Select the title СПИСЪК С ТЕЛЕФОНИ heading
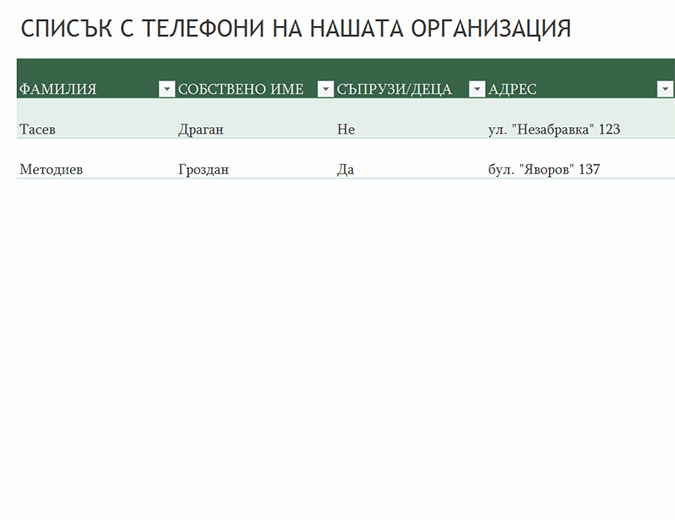The width and height of the screenshot is (675, 520). click(x=296, y=29)
